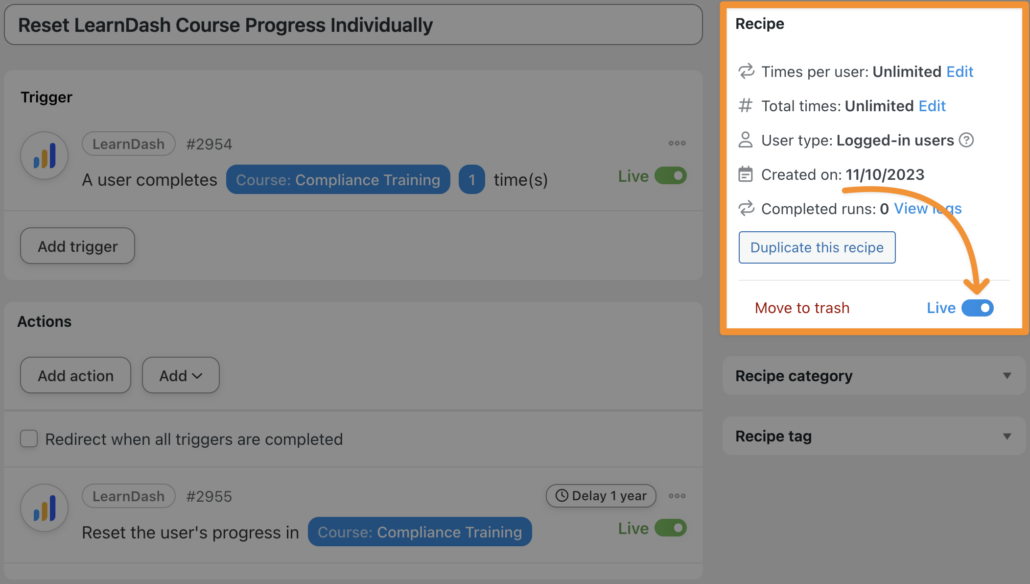Open the reset action's ellipsis menu
This screenshot has height=584, width=1030.
[x=677, y=495]
